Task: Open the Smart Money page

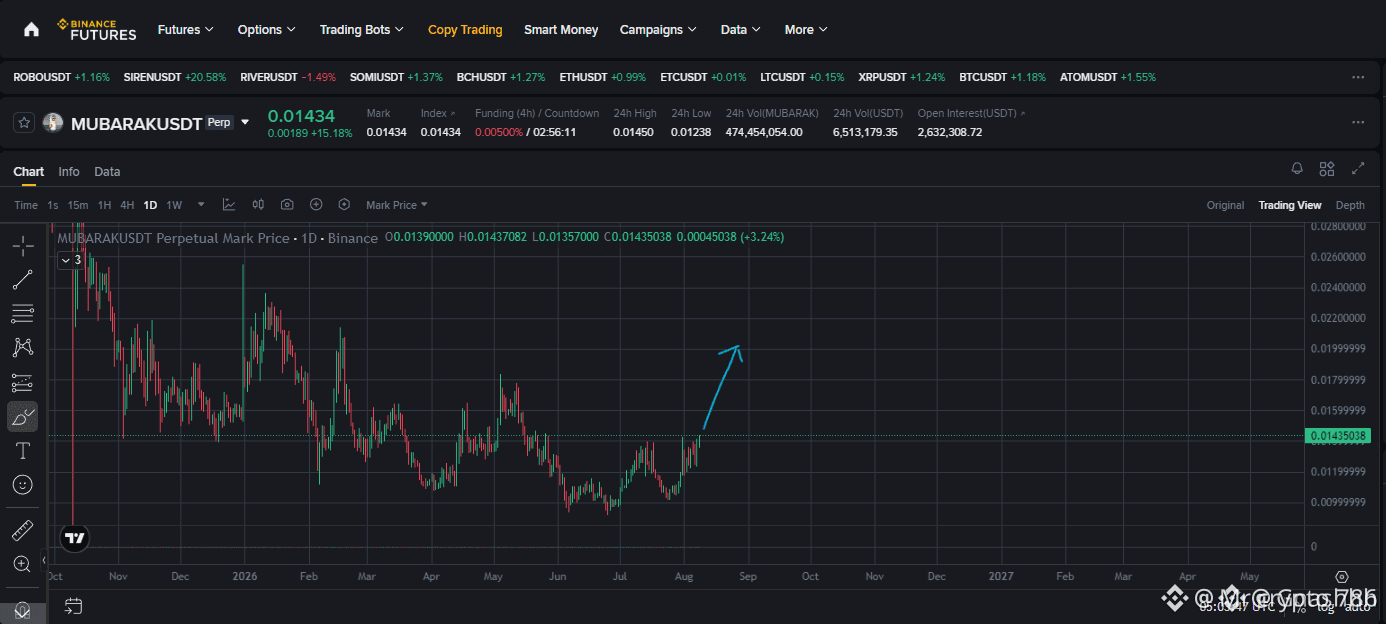Action: click(561, 30)
